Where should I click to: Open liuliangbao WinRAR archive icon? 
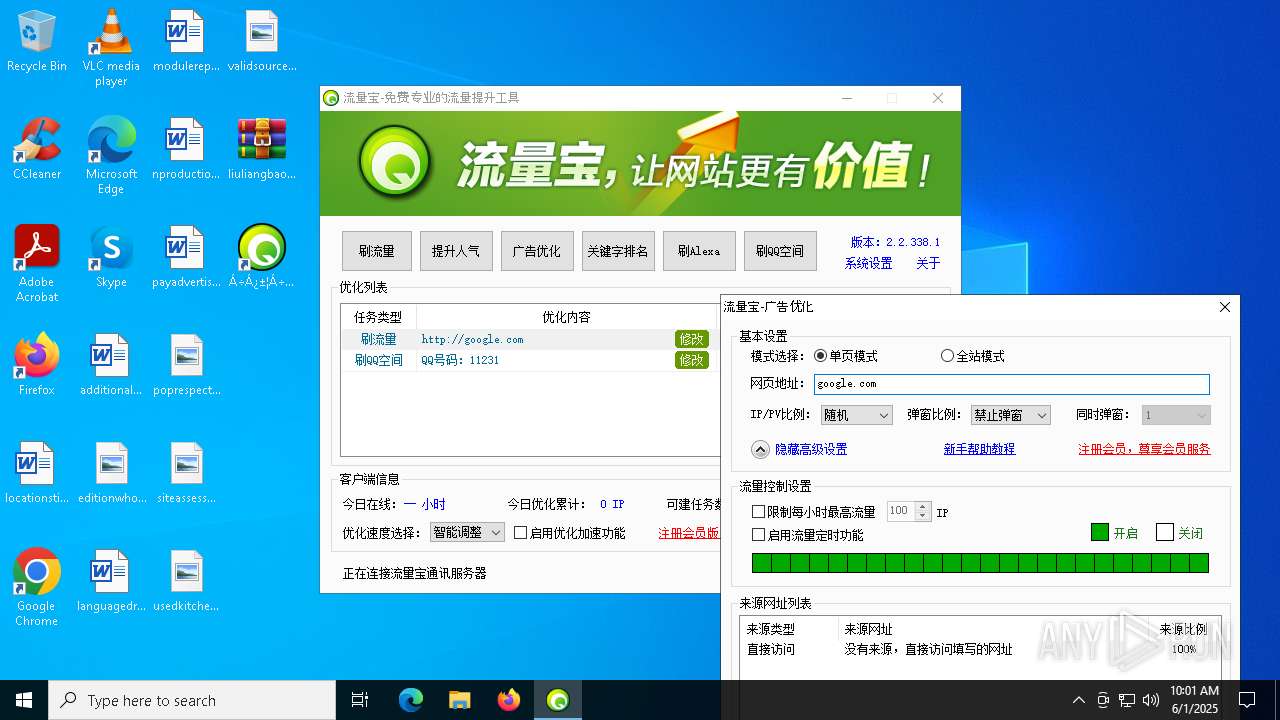click(x=262, y=148)
